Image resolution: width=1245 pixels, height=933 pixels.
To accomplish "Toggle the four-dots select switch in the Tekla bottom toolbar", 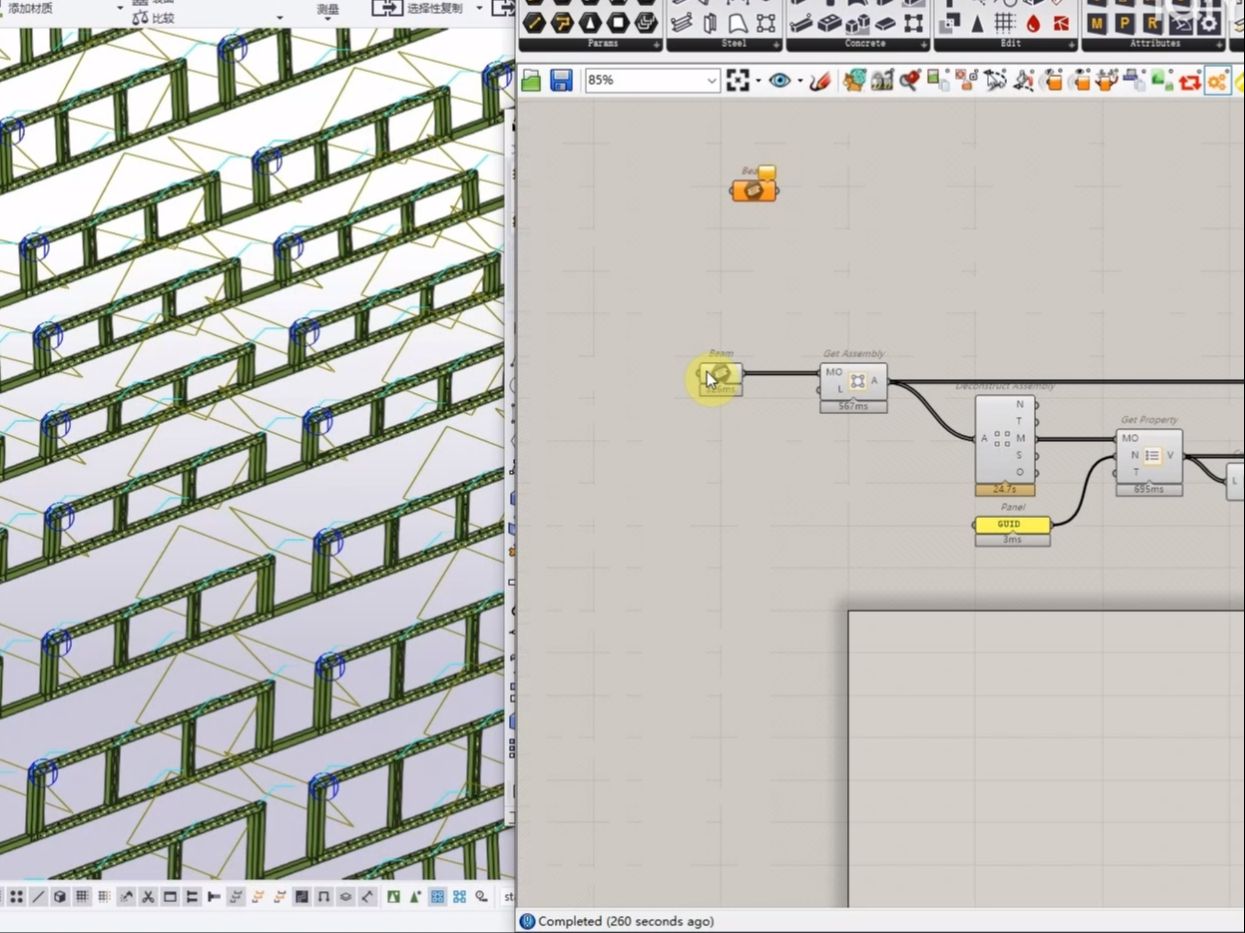I will pyautogui.click(x=16, y=897).
